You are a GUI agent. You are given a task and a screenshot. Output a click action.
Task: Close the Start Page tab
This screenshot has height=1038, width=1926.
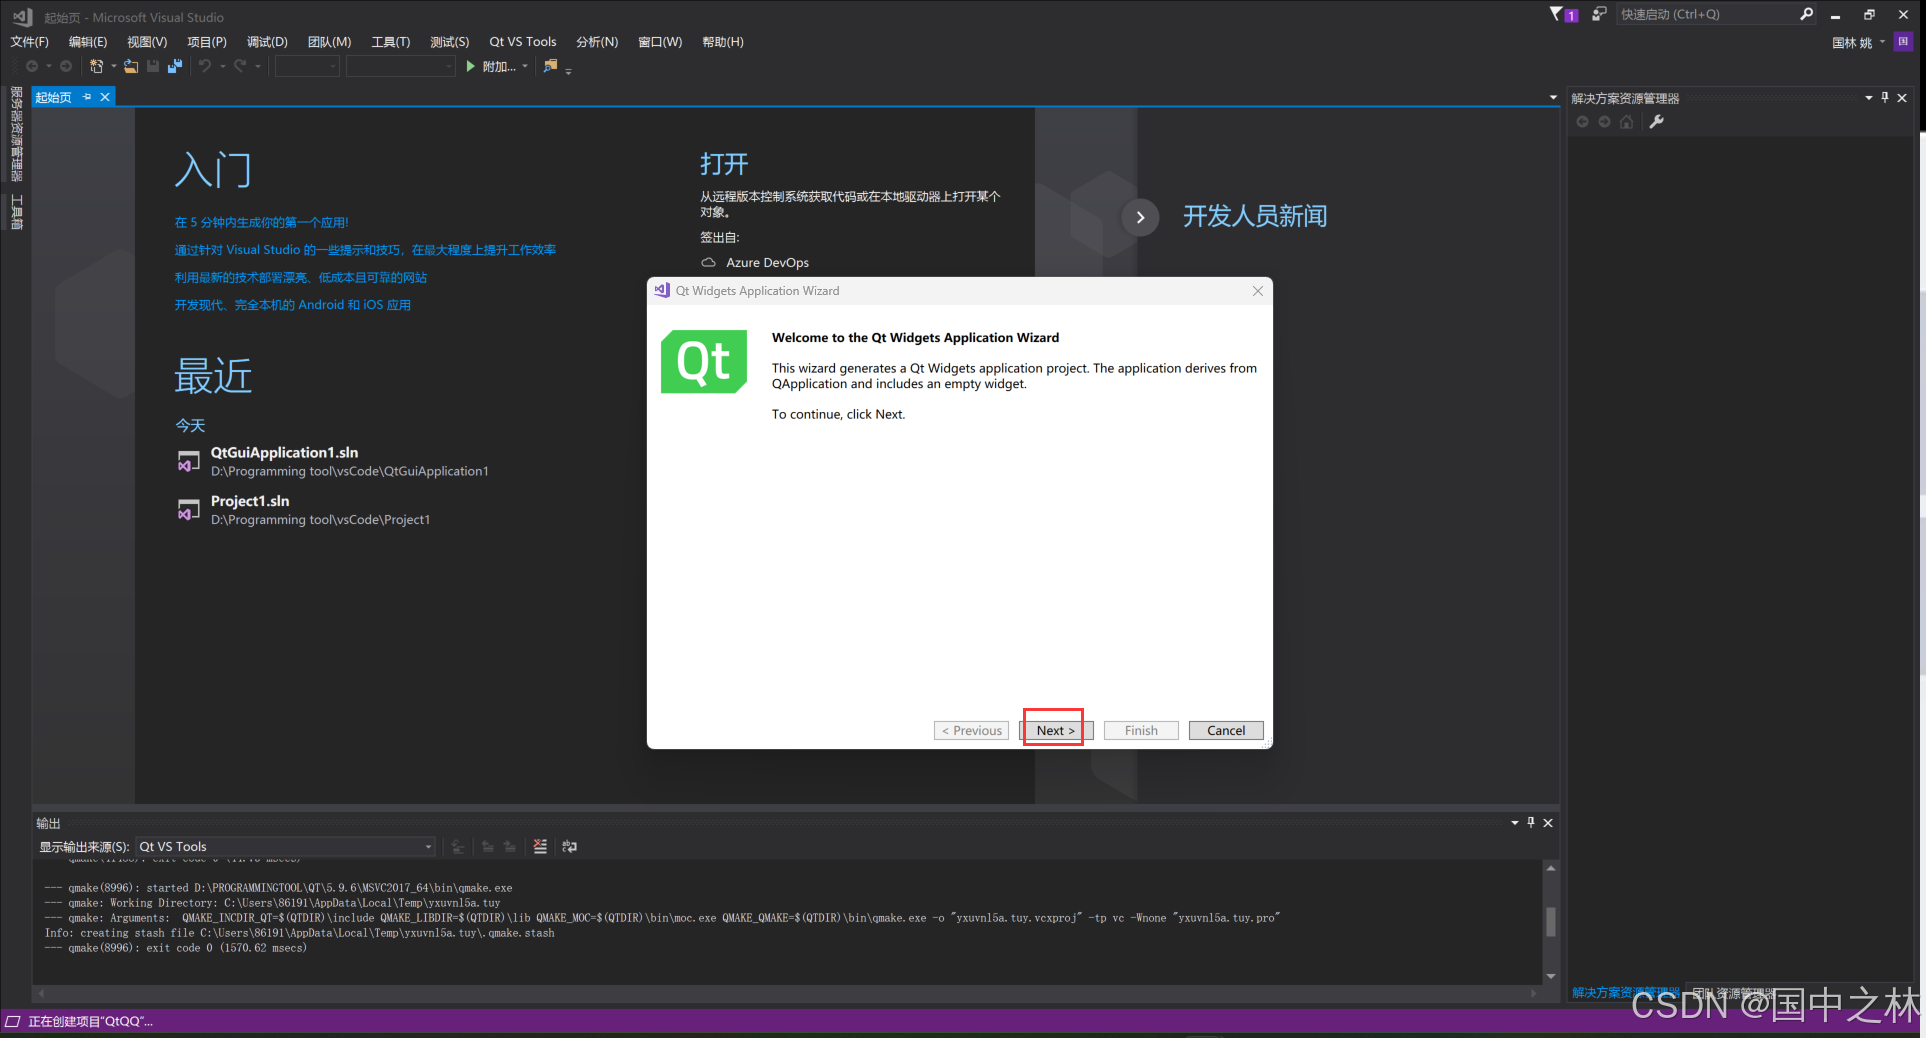[105, 97]
